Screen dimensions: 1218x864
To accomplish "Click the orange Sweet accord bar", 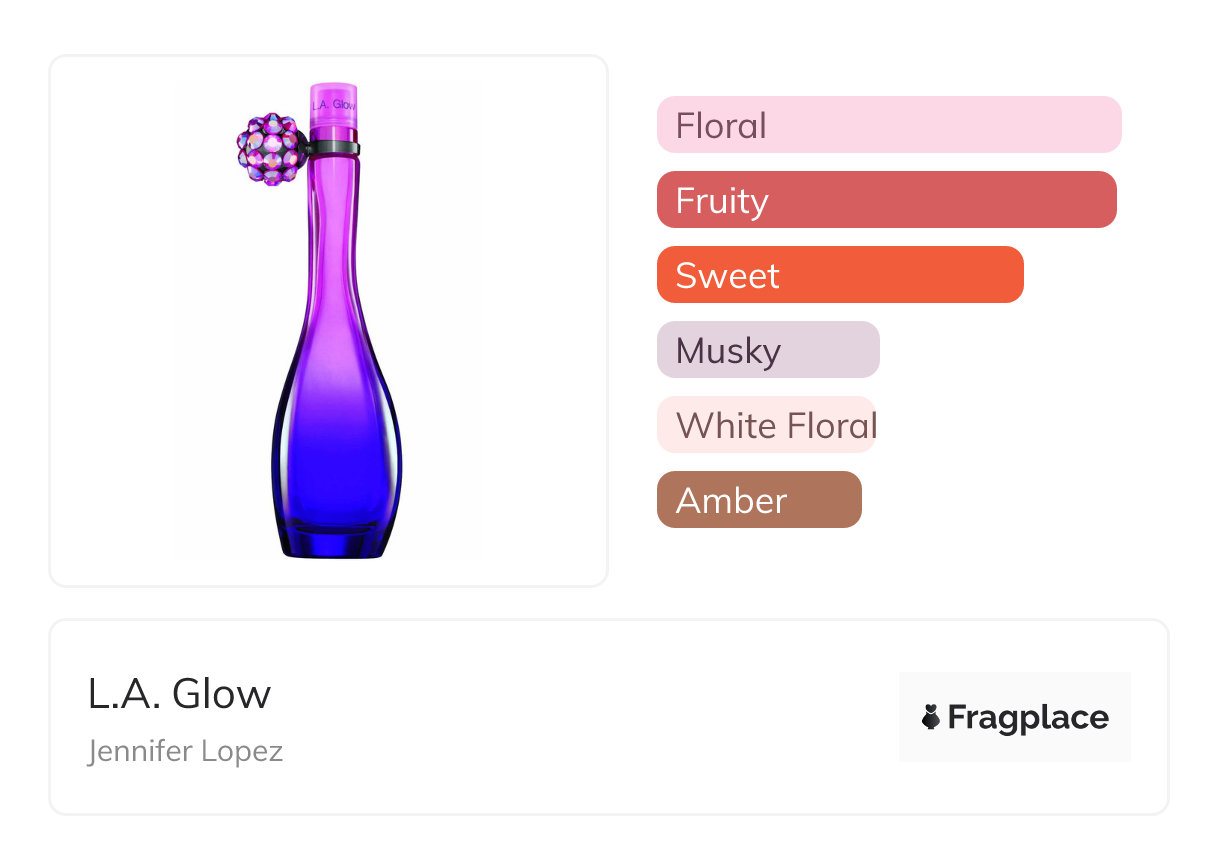I will [x=840, y=275].
